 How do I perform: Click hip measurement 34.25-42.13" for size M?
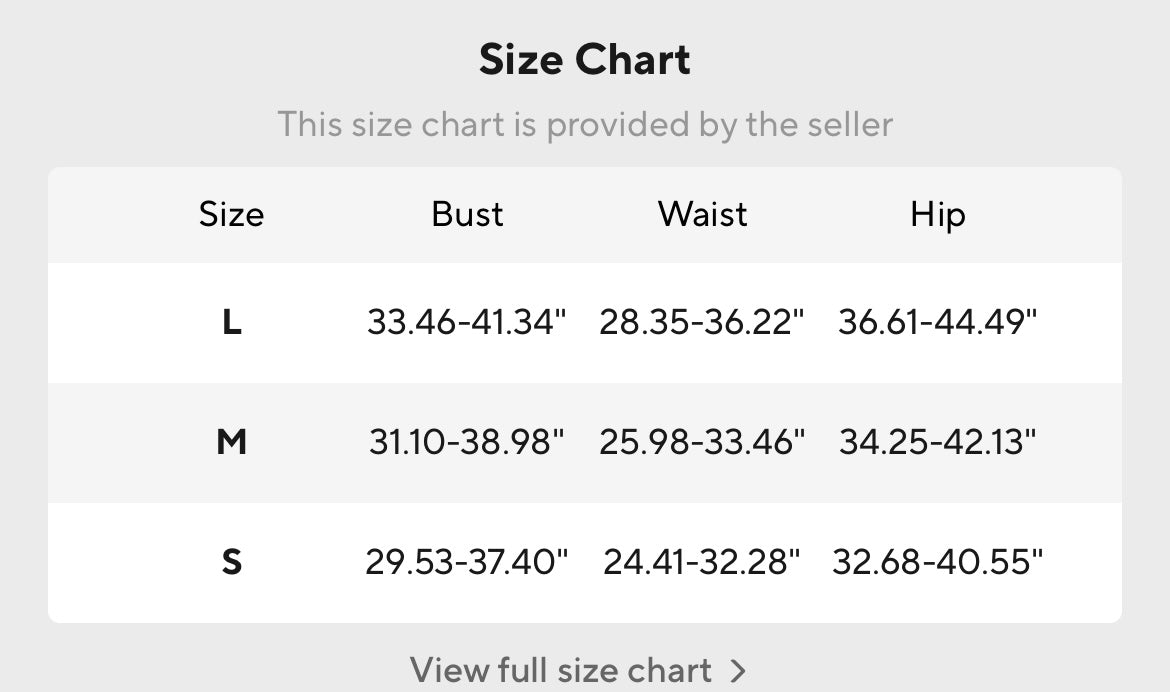click(x=937, y=441)
